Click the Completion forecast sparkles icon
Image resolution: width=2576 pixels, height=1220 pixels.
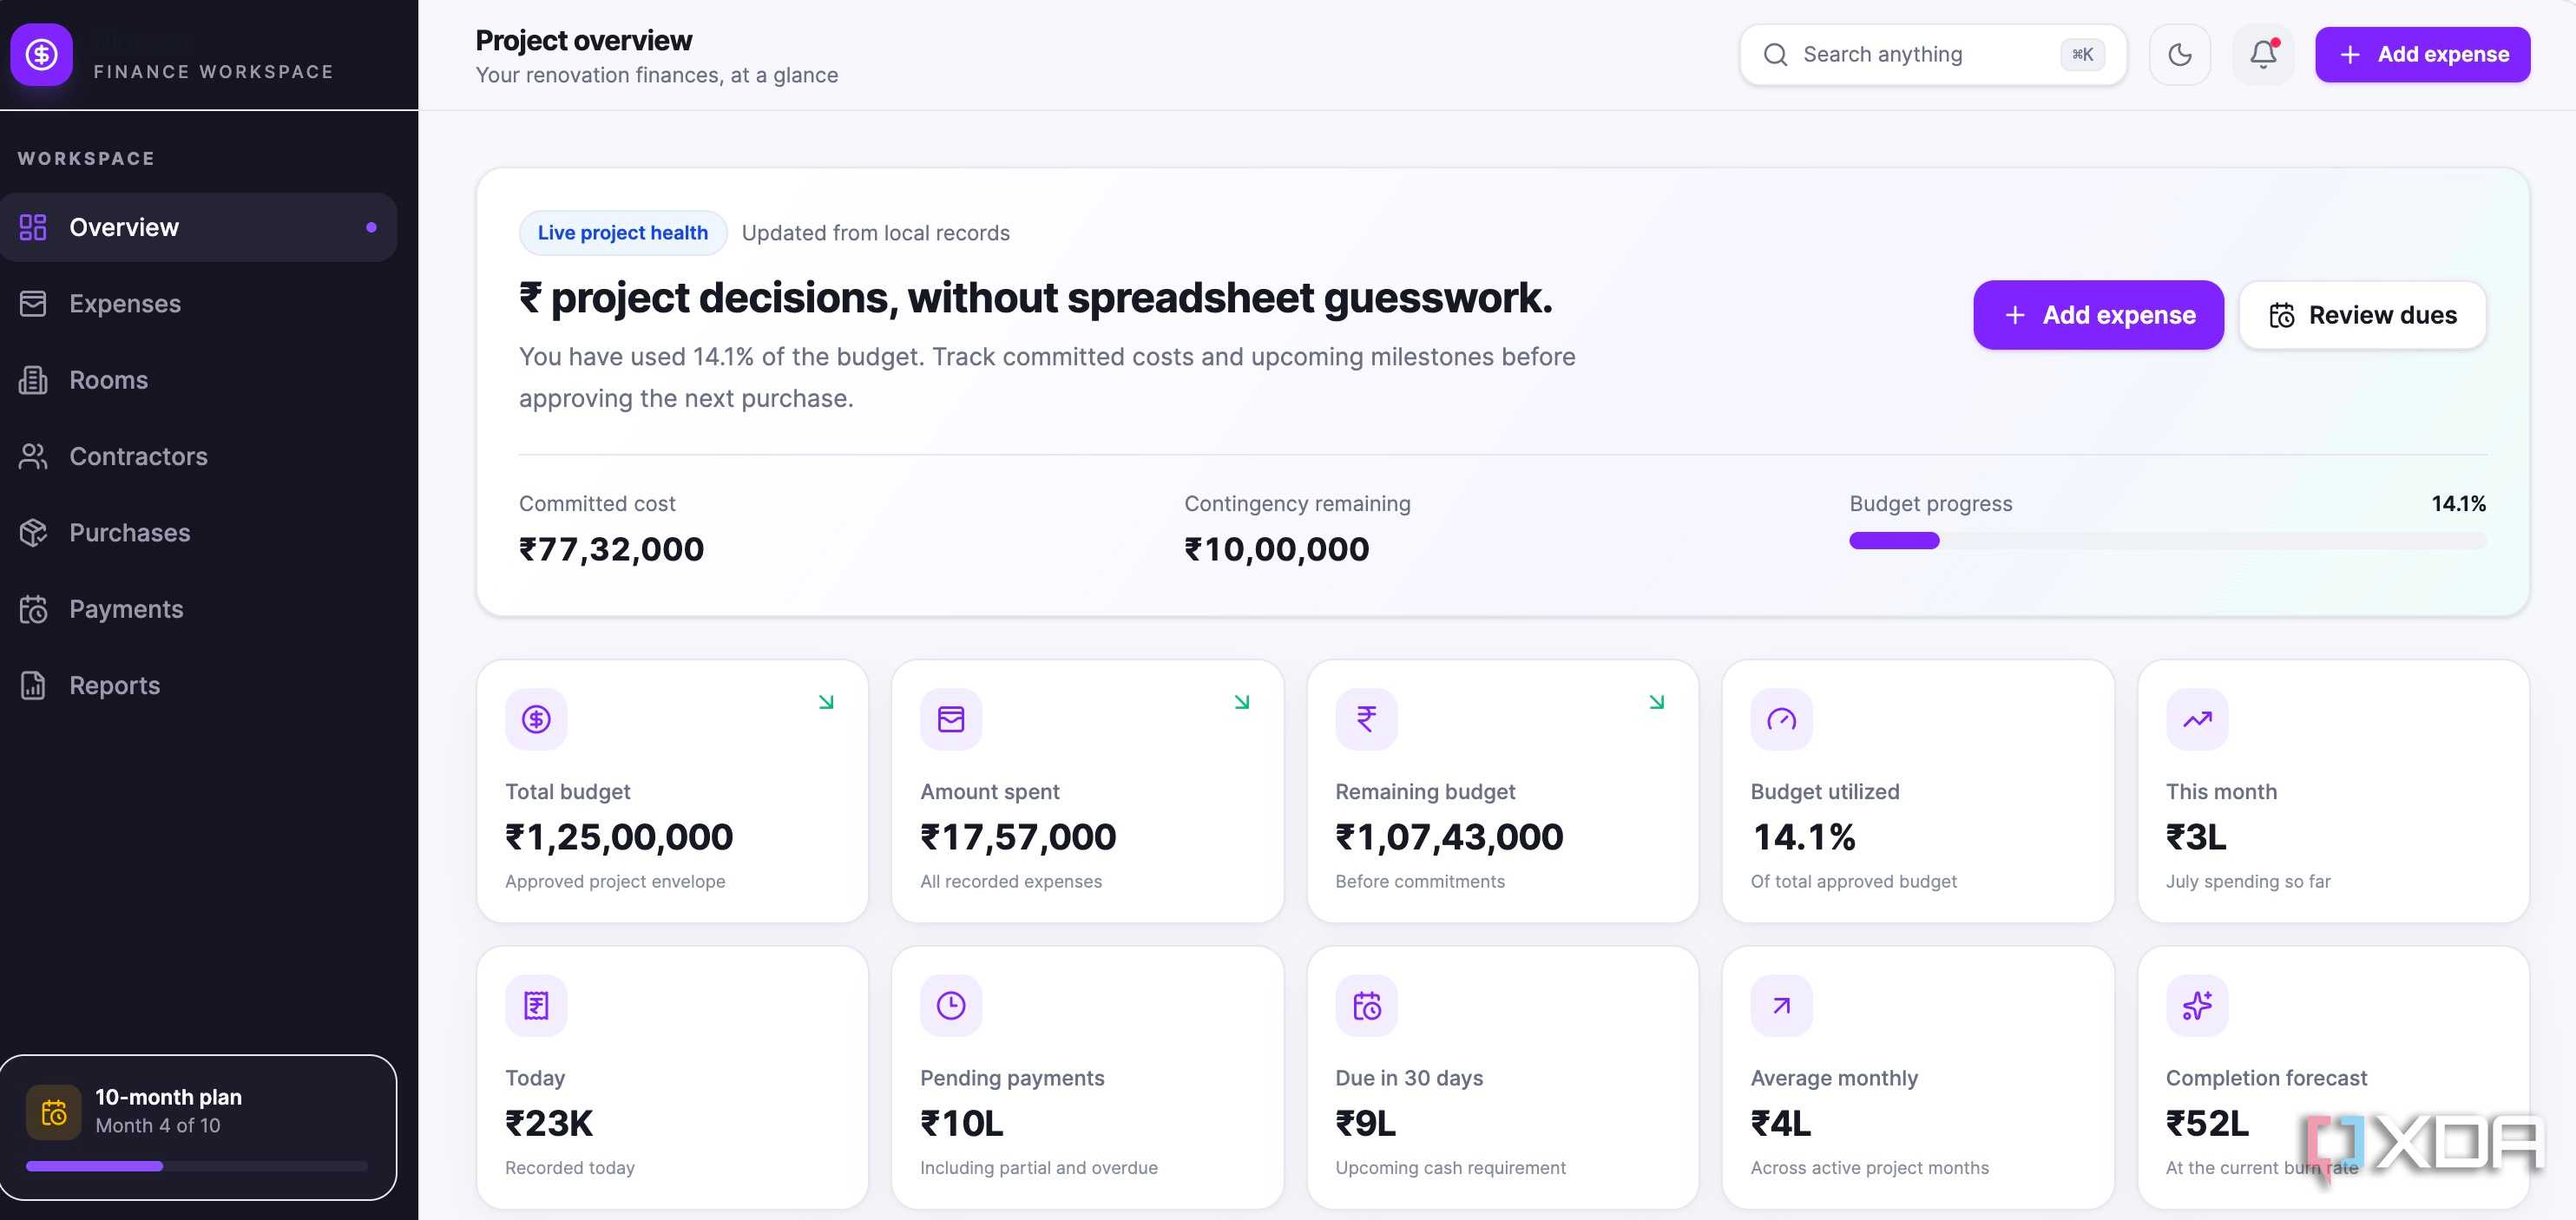2197,1005
